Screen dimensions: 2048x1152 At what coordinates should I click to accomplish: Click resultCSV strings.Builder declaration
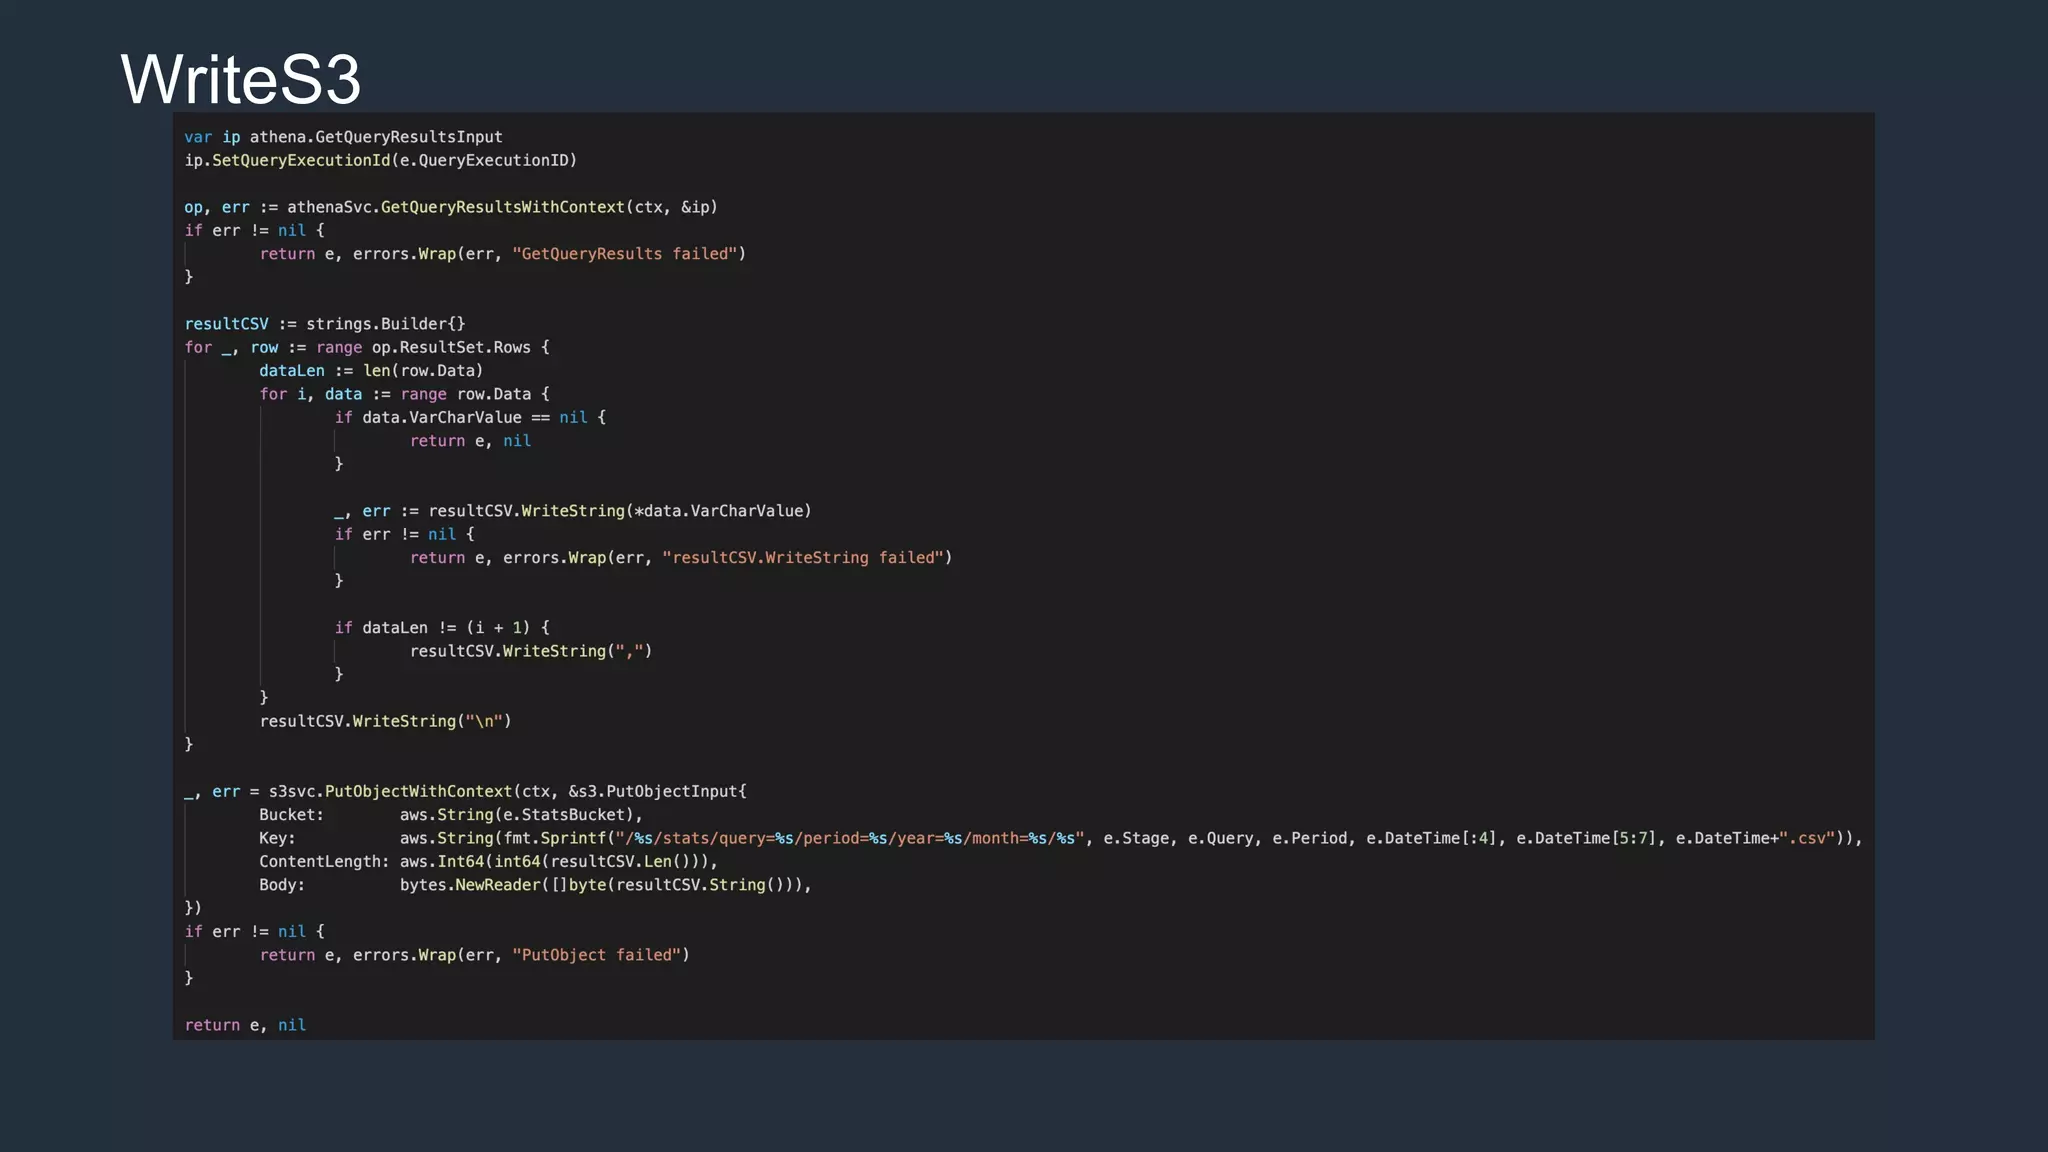324,324
